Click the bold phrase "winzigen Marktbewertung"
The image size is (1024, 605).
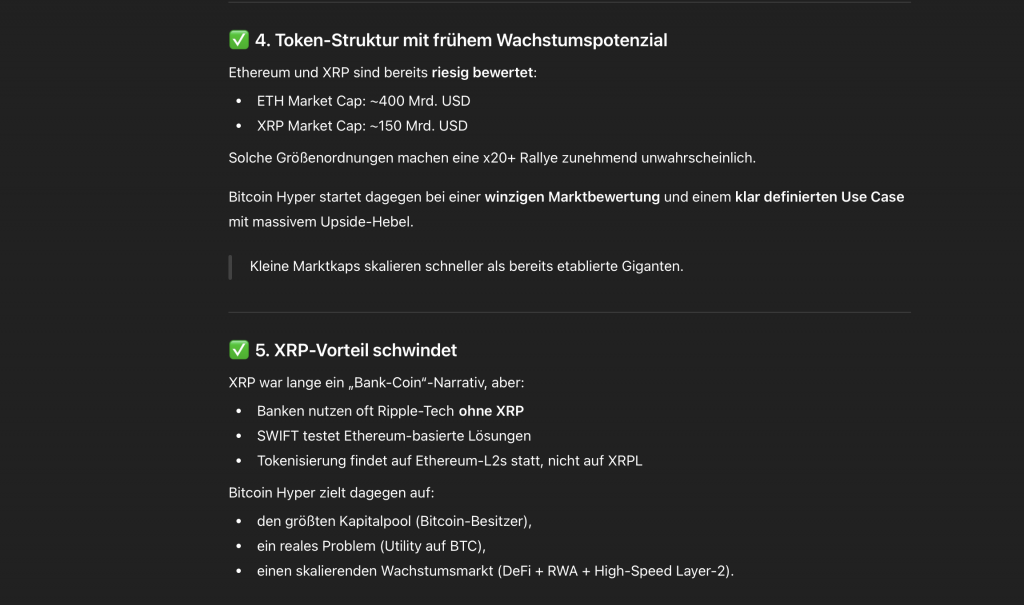point(572,197)
